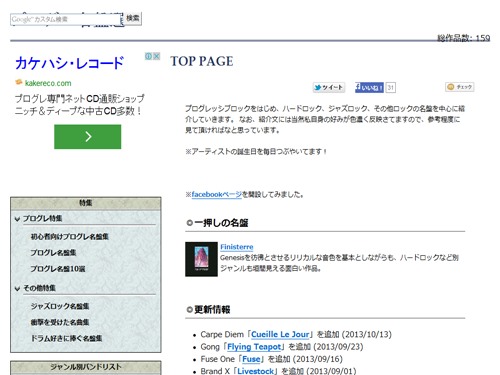Screen dimensions: 500x375
Task: Collapse the その他特集 section chevron
Action: (17, 288)
